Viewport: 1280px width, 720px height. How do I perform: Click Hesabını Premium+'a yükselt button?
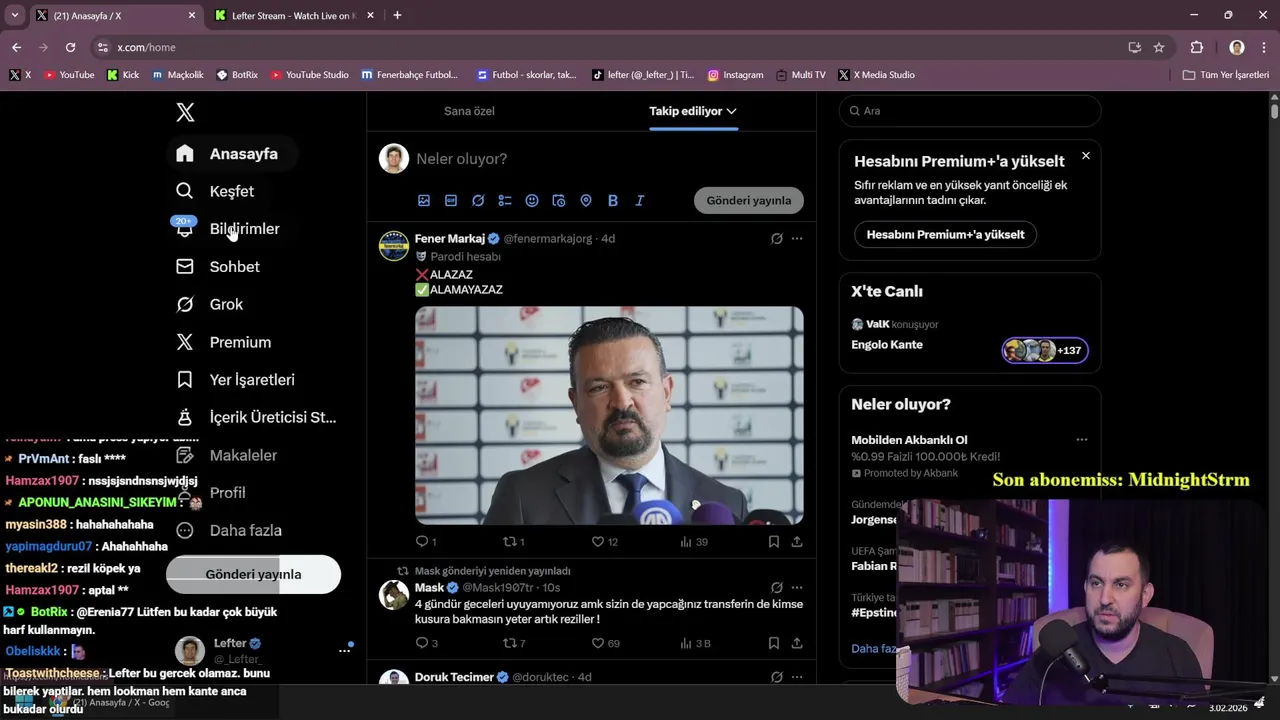pos(945,234)
